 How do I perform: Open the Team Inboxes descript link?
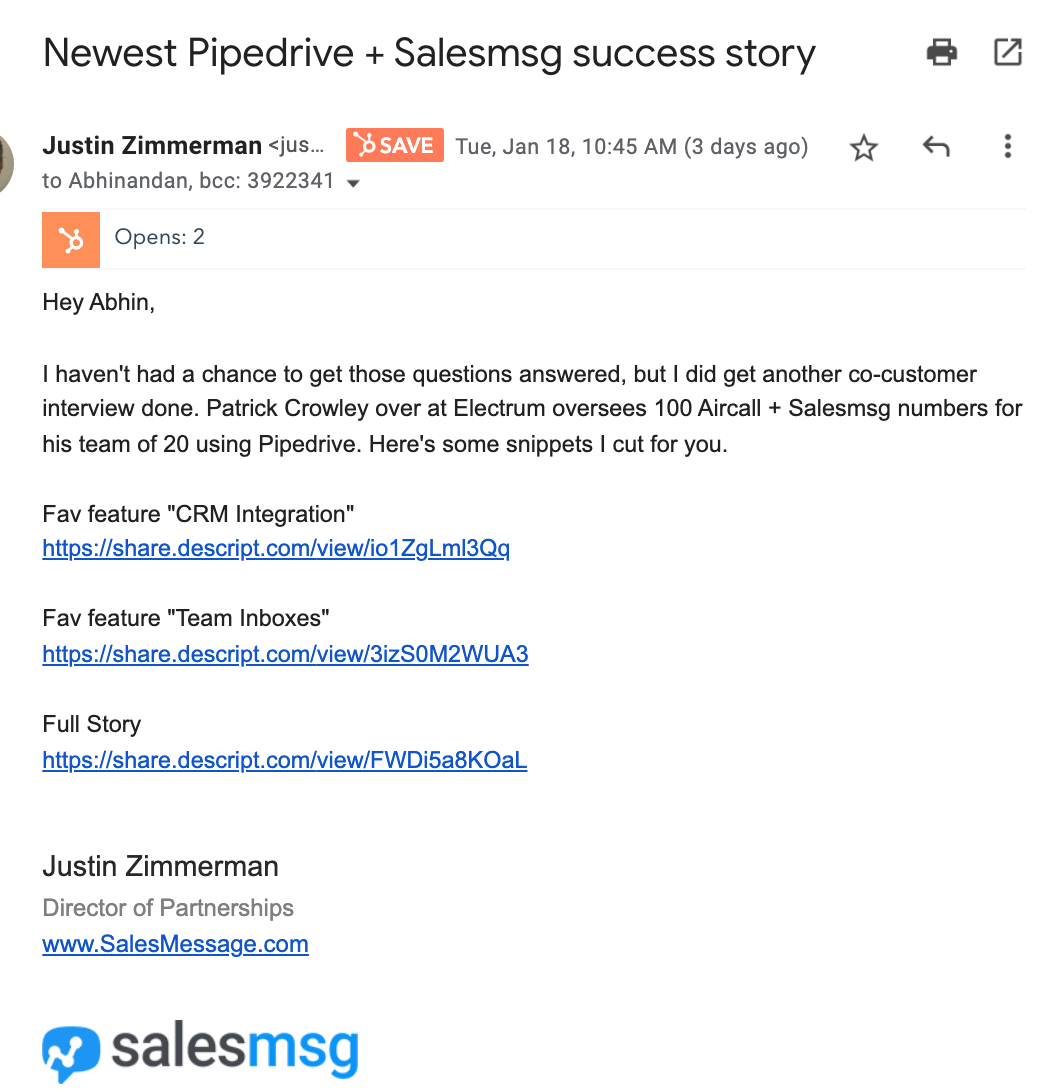coord(285,654)
